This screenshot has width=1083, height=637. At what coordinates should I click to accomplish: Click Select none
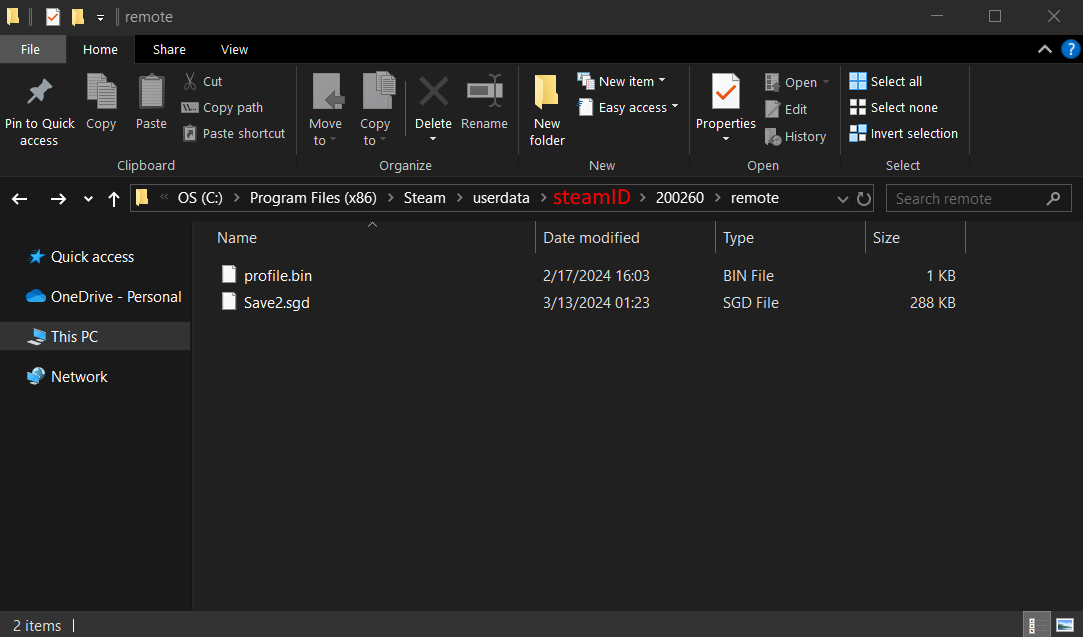893,108
